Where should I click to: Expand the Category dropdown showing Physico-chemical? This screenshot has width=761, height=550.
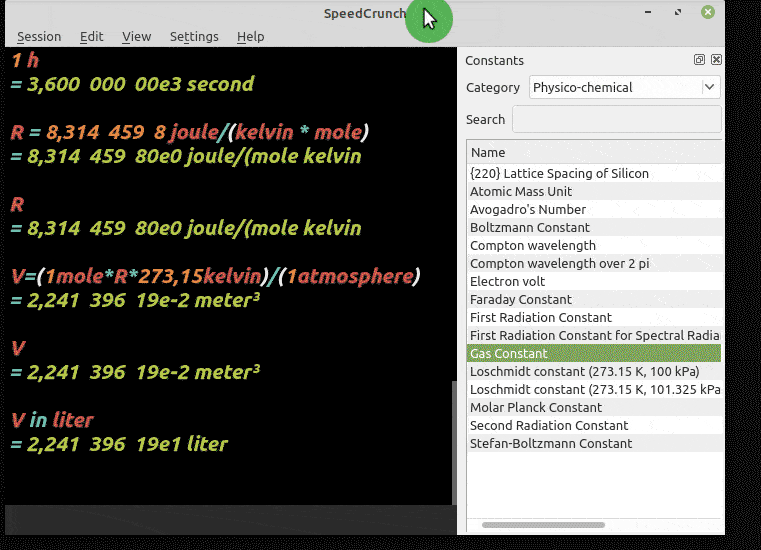[x=625, y=87]
